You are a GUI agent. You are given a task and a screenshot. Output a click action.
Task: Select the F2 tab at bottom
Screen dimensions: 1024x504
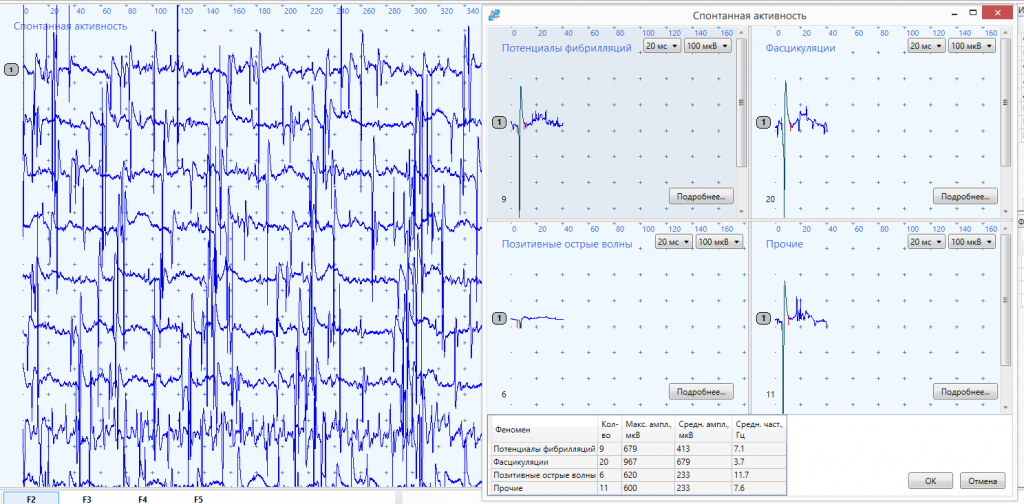tap(30, 499)
